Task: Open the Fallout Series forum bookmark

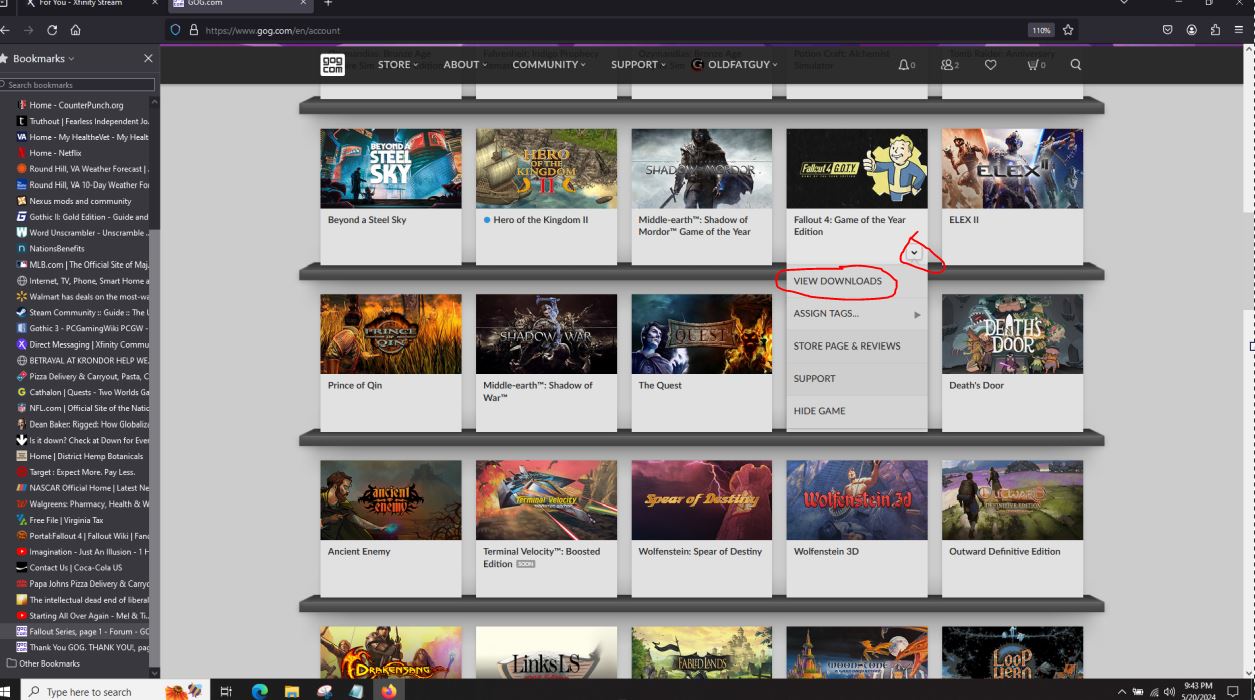Action: pyautogui.click(x=82, y=631)
